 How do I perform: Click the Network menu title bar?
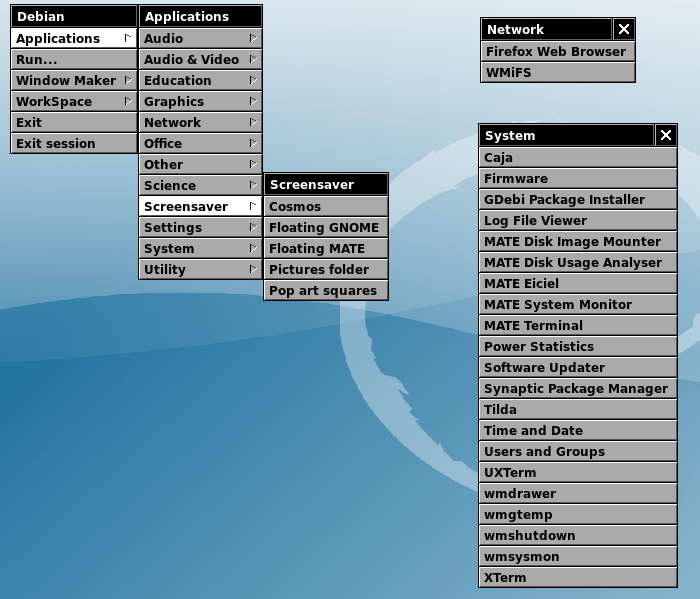[x=547, y=29]
